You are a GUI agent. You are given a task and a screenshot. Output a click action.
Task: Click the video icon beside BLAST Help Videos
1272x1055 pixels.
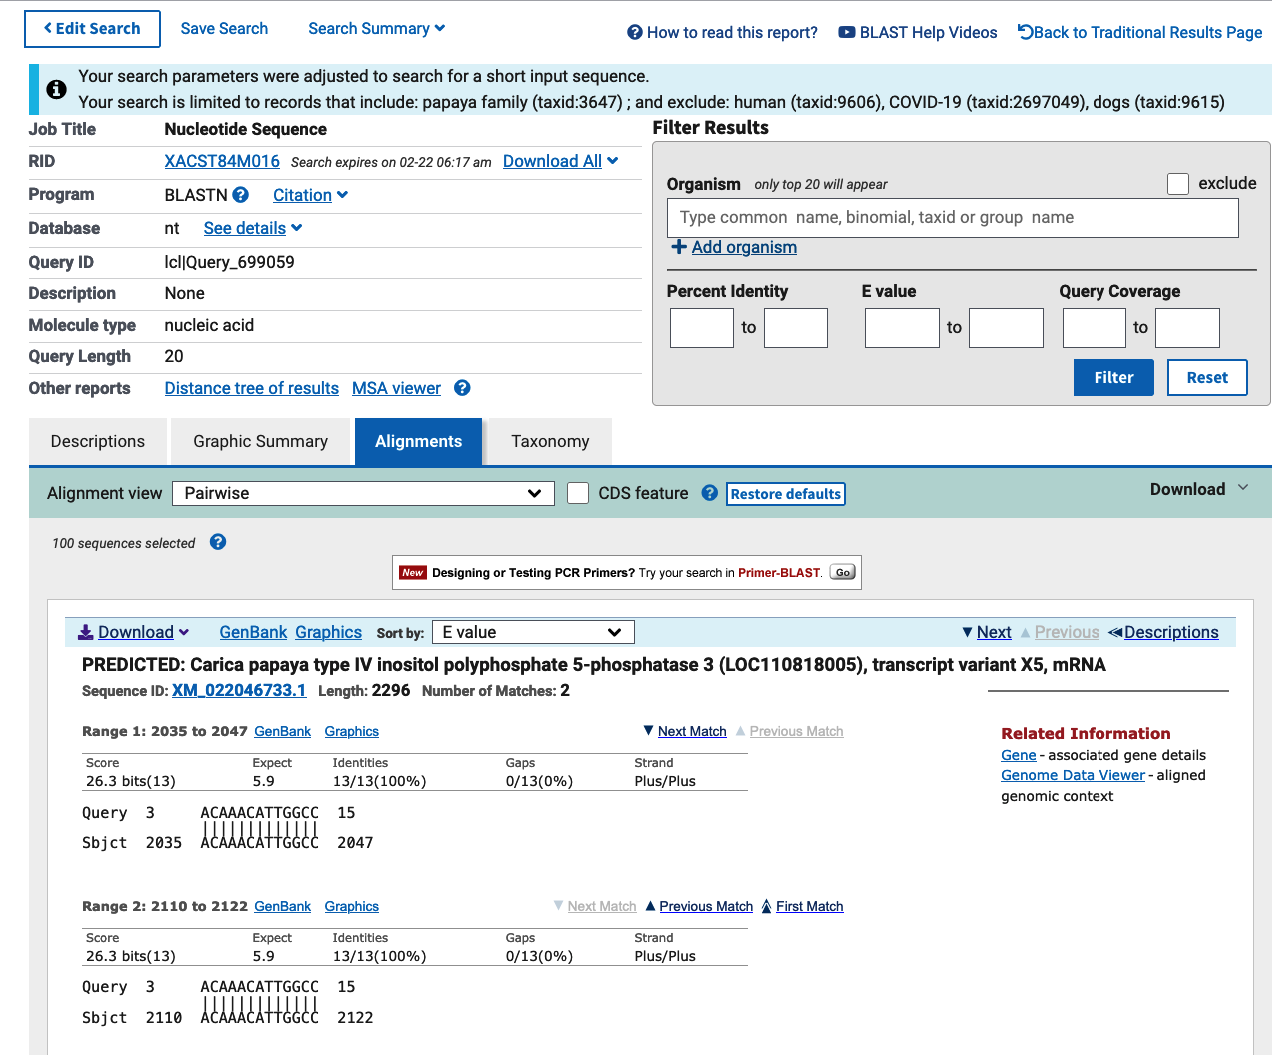click(847, 32)
